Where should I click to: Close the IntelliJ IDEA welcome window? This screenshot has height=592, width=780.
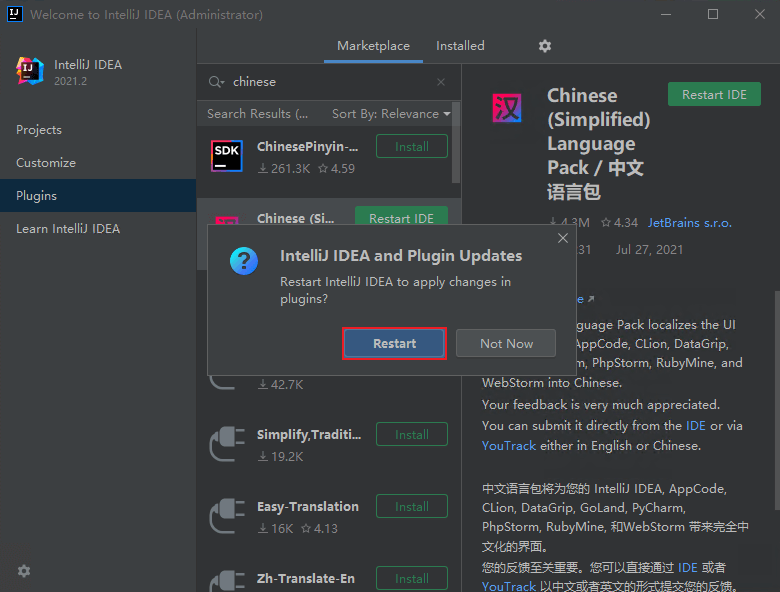tap(760, 14)
